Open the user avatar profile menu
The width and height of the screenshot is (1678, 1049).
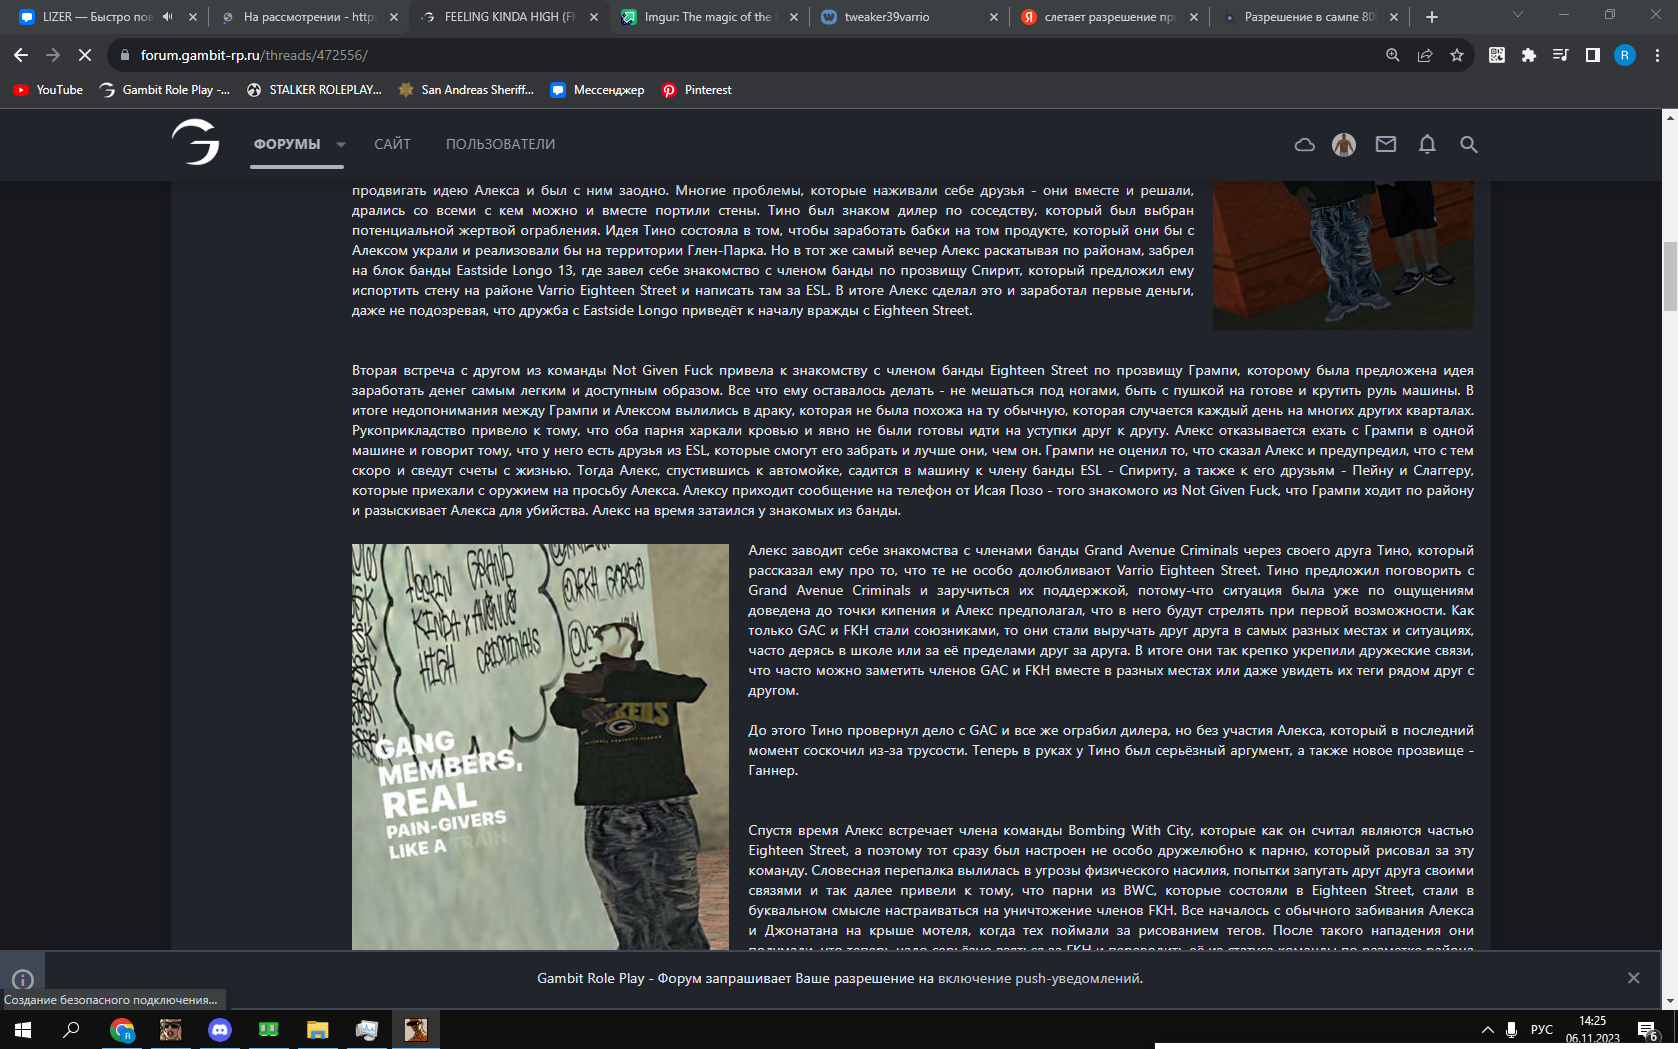pyautogui.click(x=1343, y=145)
